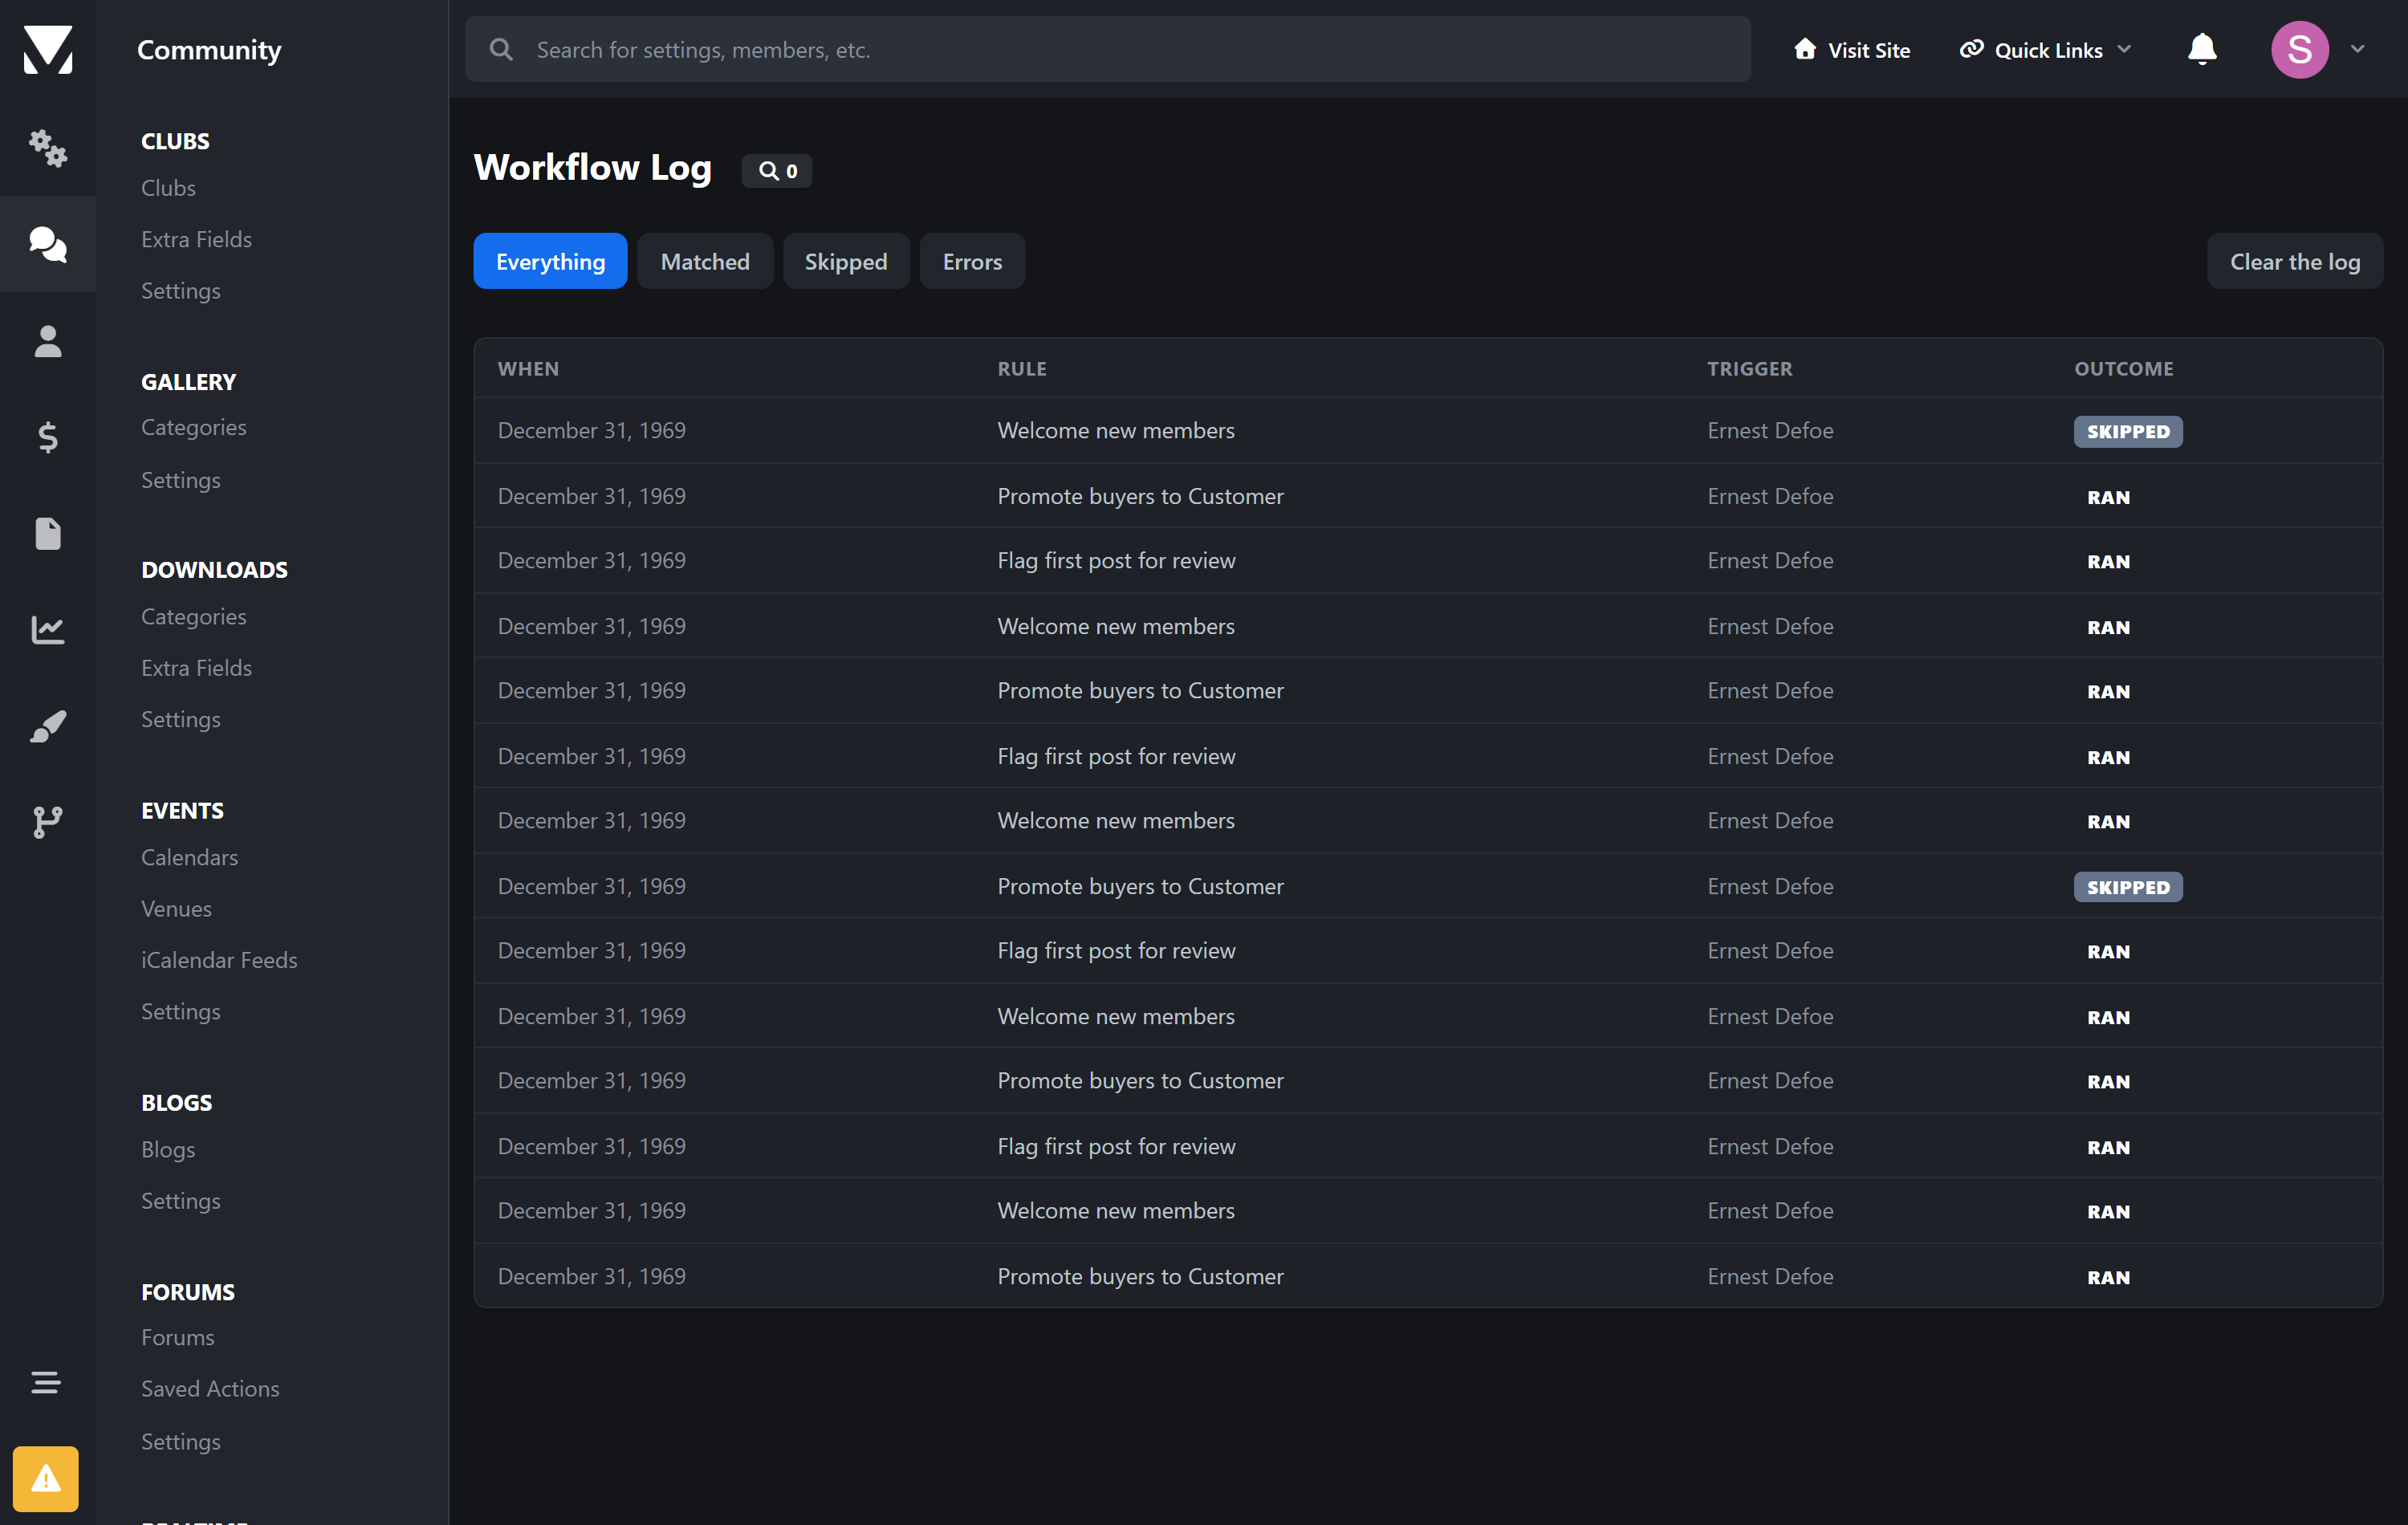The width and height of the screenshot is (2408, 1525).
Task: Open Saved Actions under Forums
Action: pyautogui.click(x=210, y=1389)
